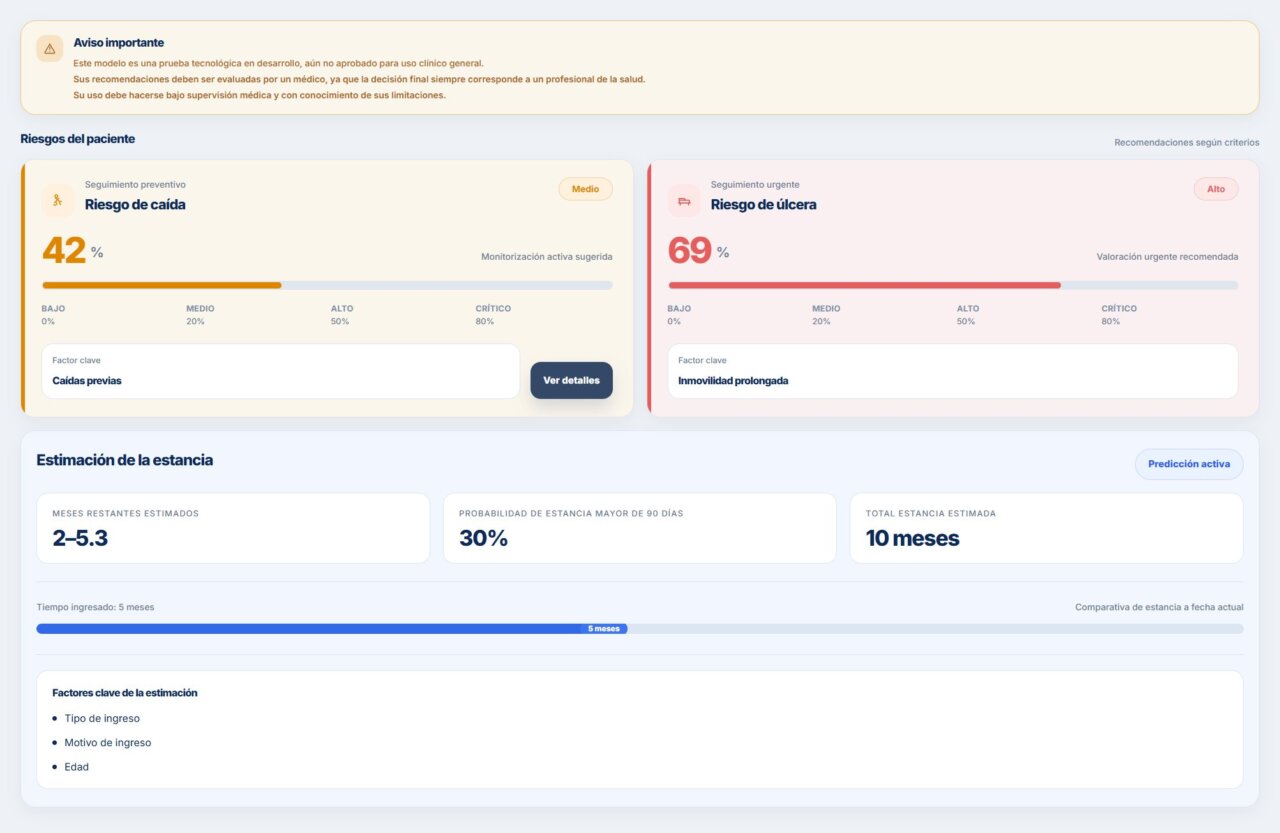Click the fall risk 42% progress bar
1280x833 pixels.
(x=327, y=285)
